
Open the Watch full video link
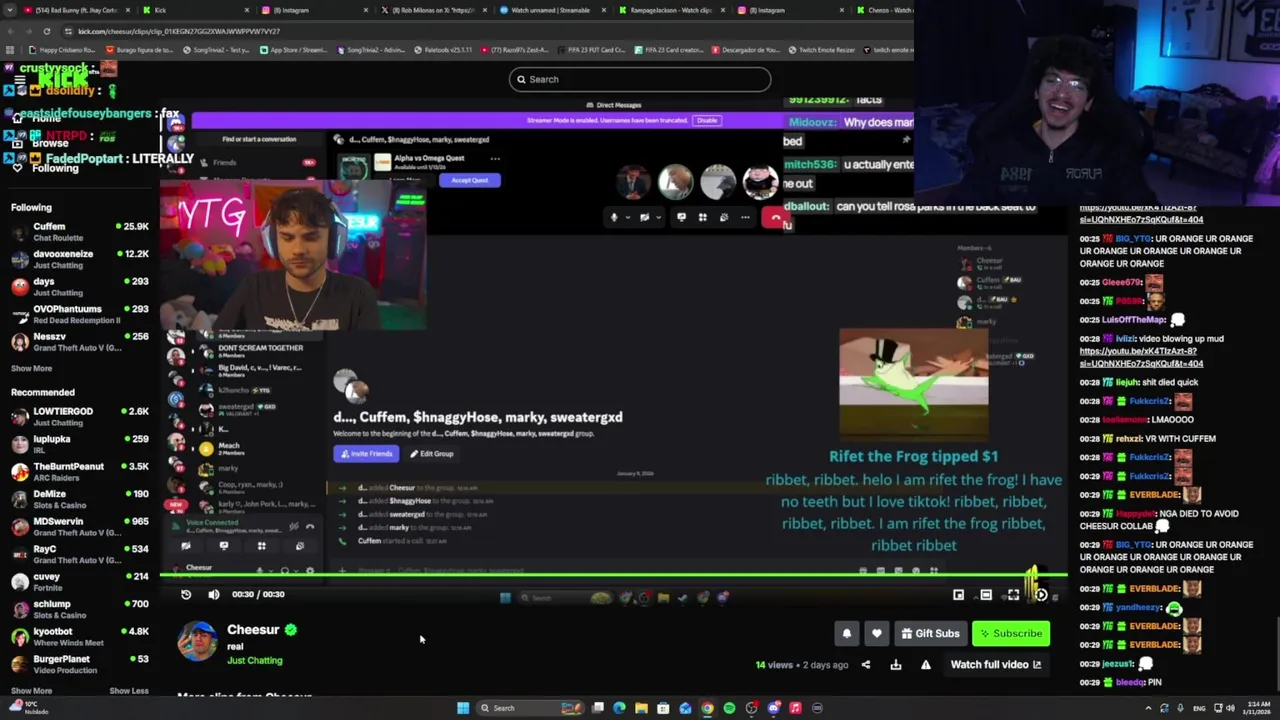coord(996,665)
